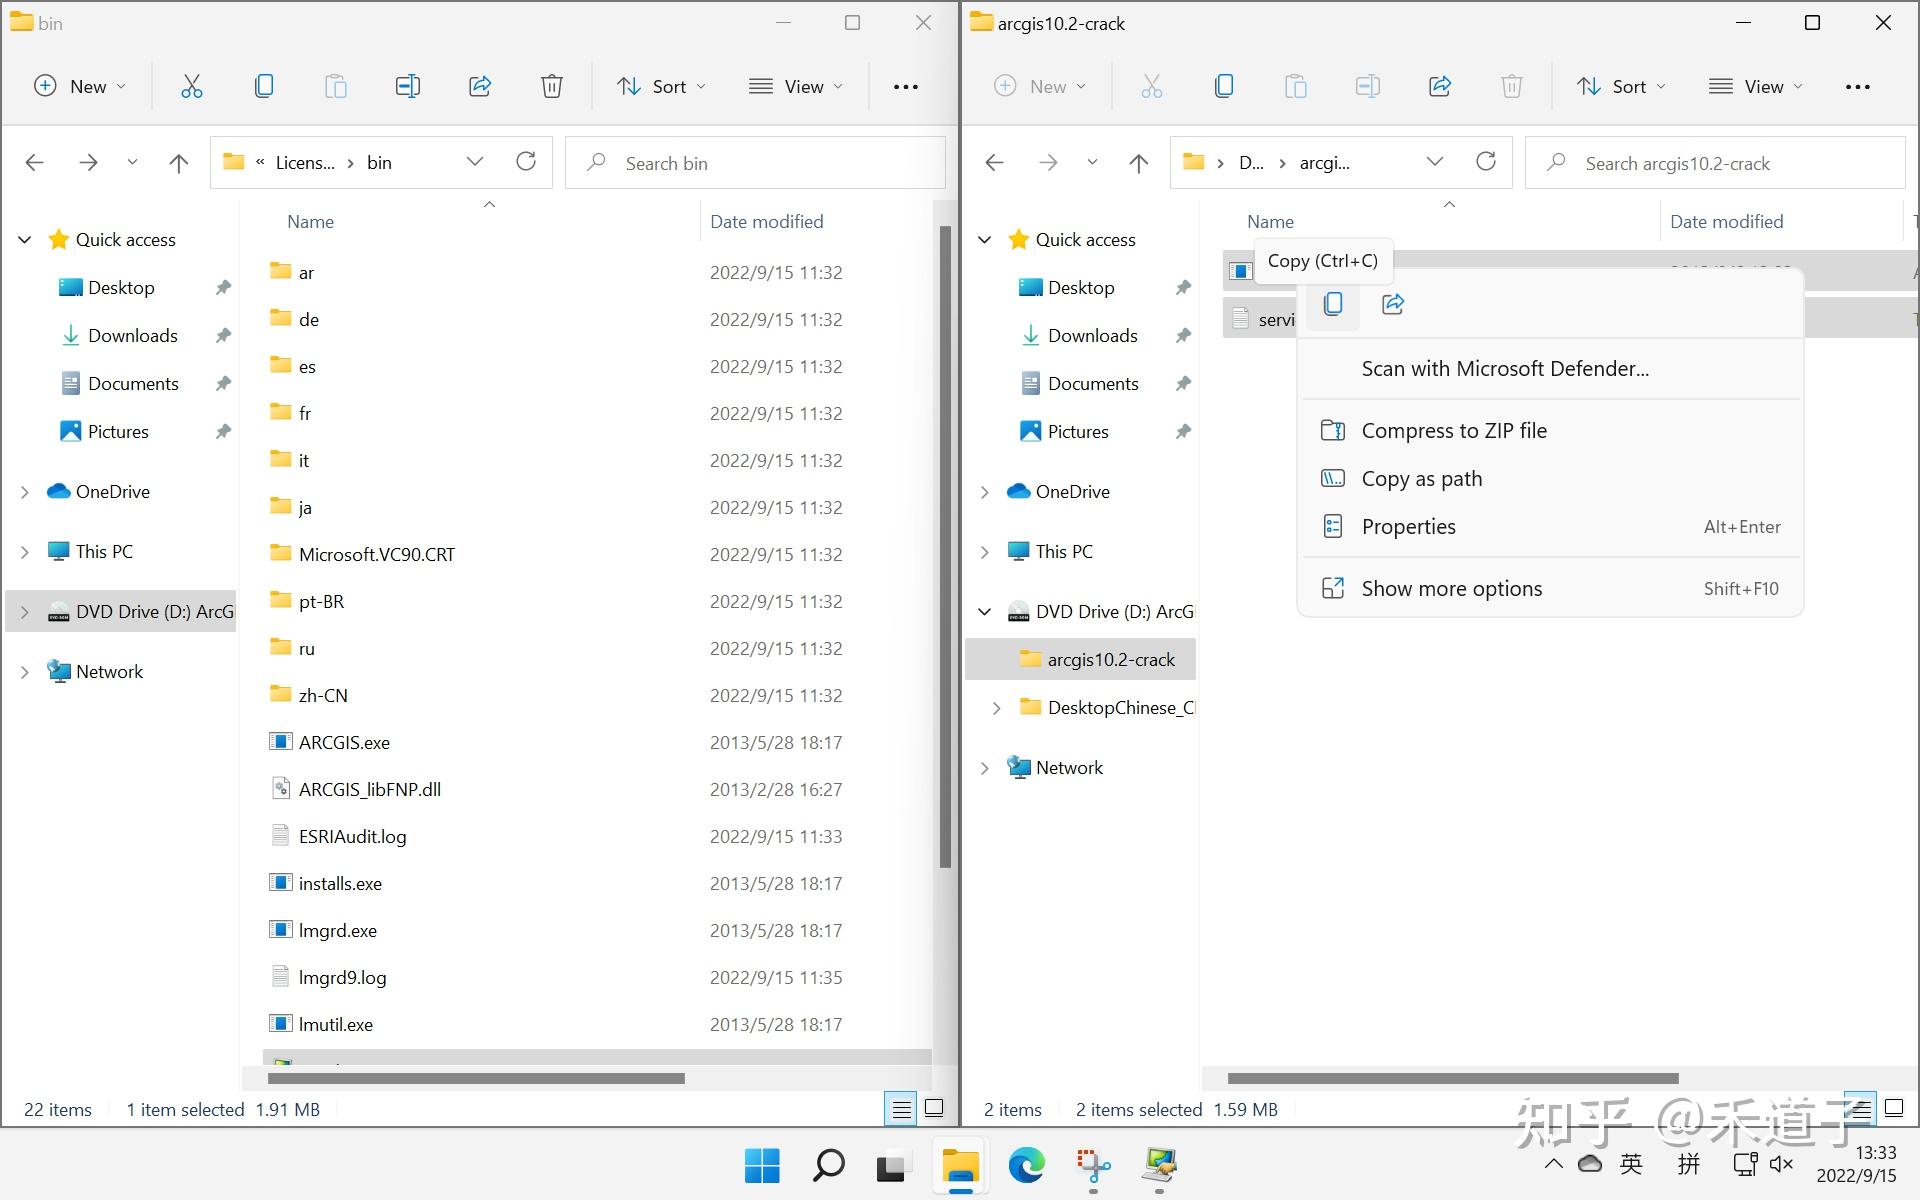This screenshot has width=1920, height=1200.
Task: Click the Copy icon in the bin toolbar
Action: point(264,86)
